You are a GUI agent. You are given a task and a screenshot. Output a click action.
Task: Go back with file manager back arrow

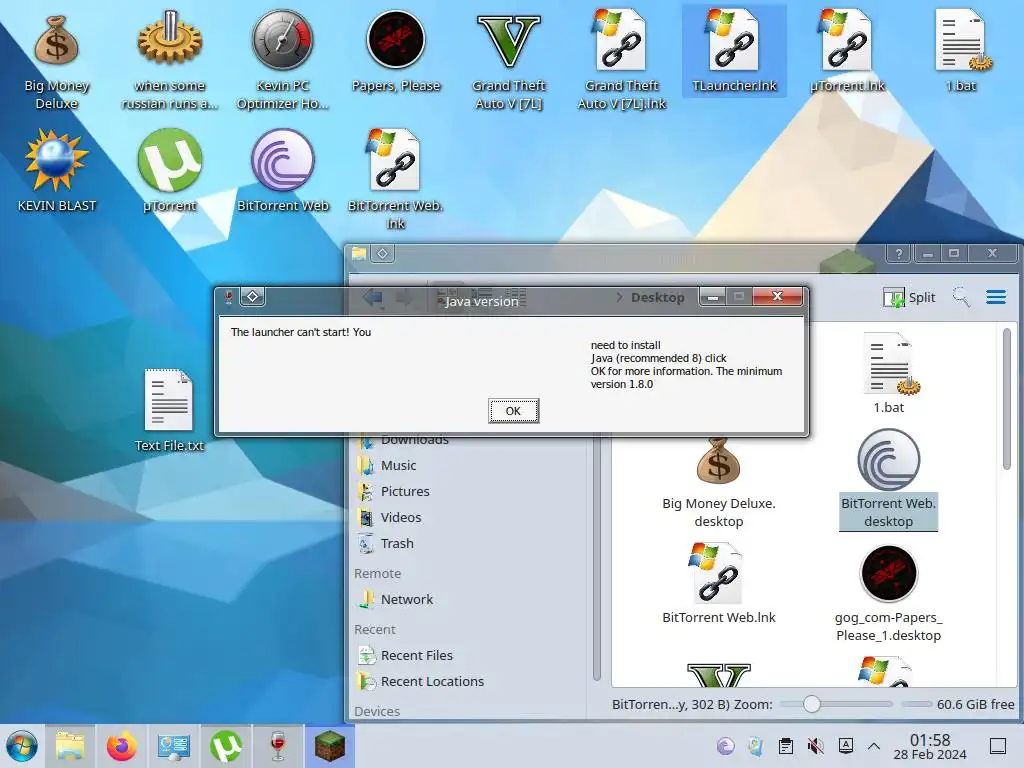pyautogui.click(x=373, y=298)
